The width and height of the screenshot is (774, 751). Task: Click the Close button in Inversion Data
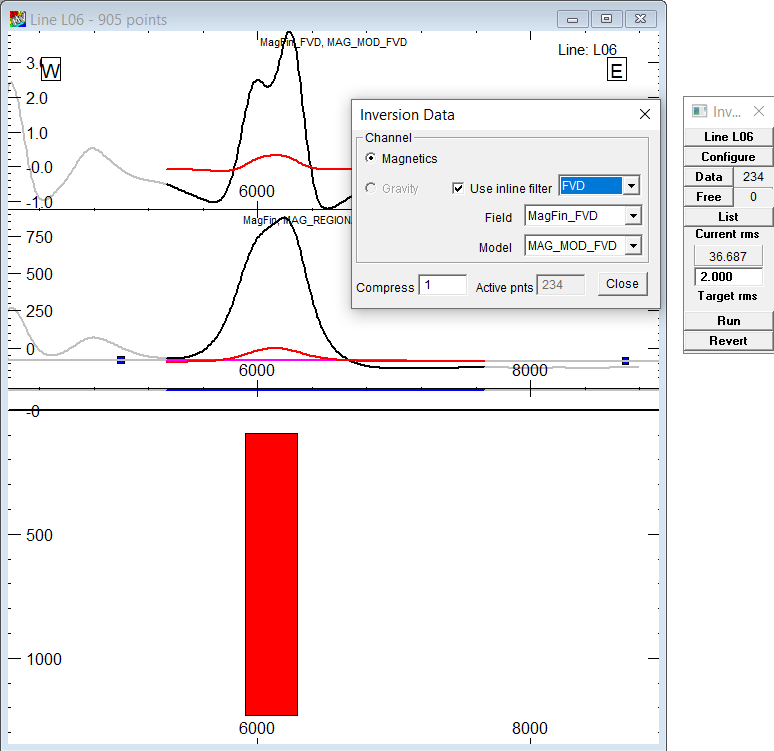tap(622, 284)
